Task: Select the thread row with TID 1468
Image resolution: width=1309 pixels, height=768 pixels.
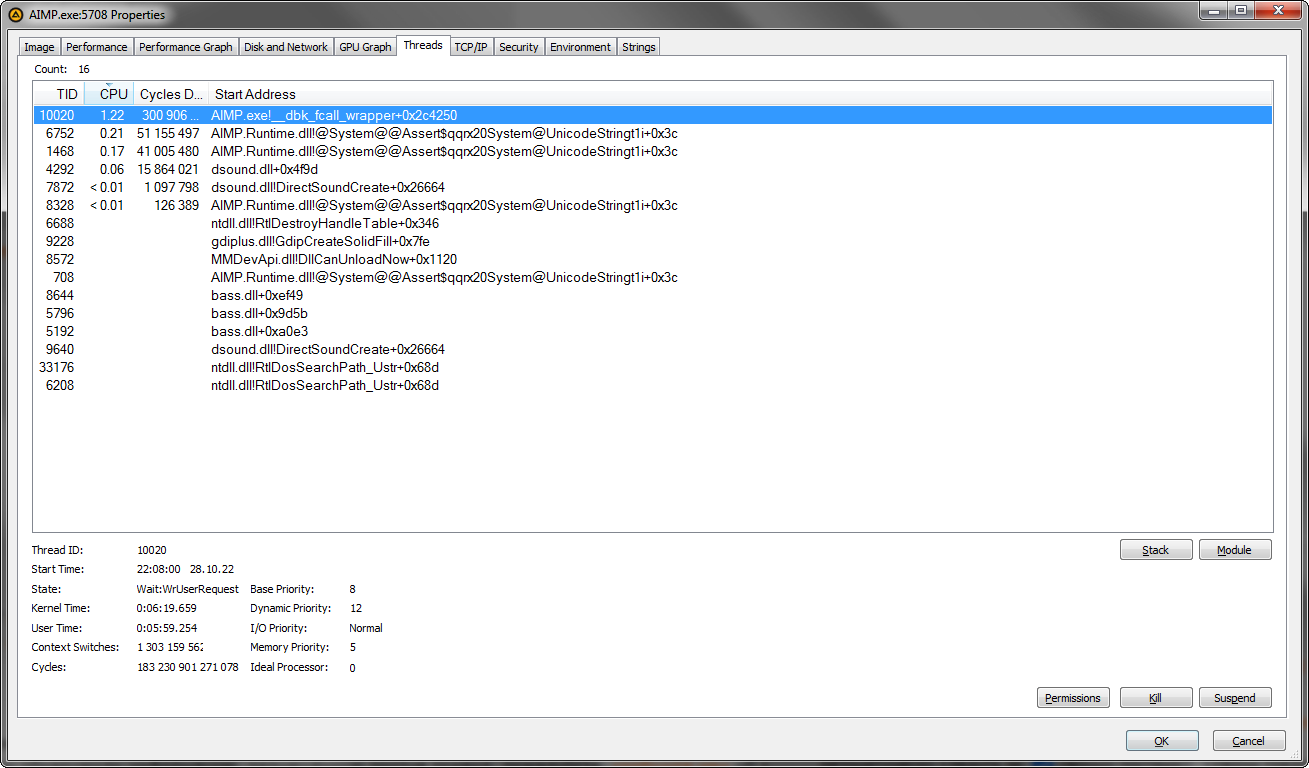Action: (652, 151)
